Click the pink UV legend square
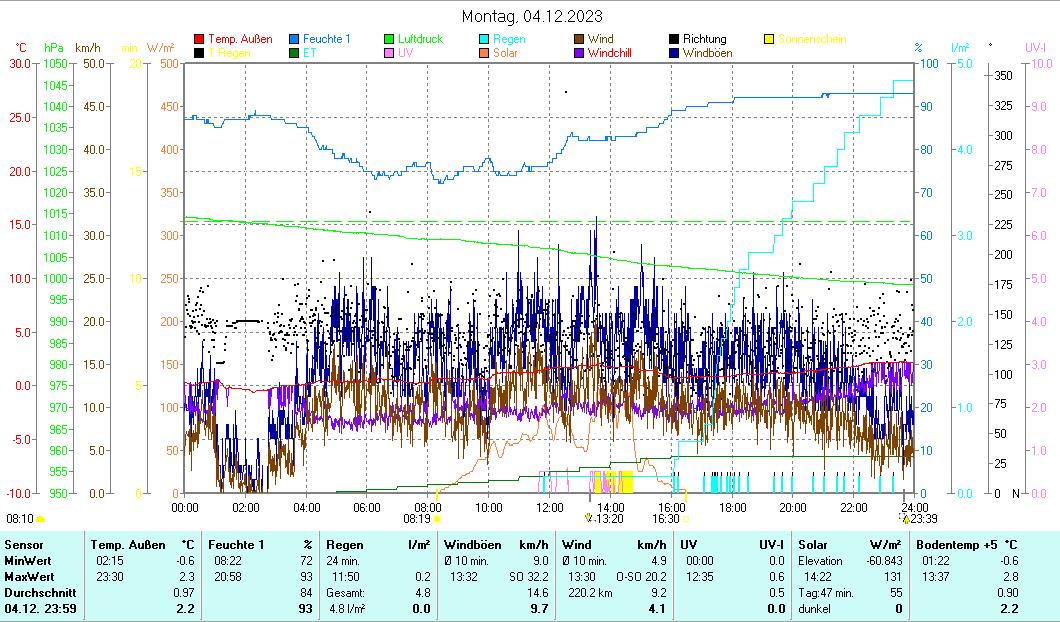1060x622 pixels. tap(390, 53)
